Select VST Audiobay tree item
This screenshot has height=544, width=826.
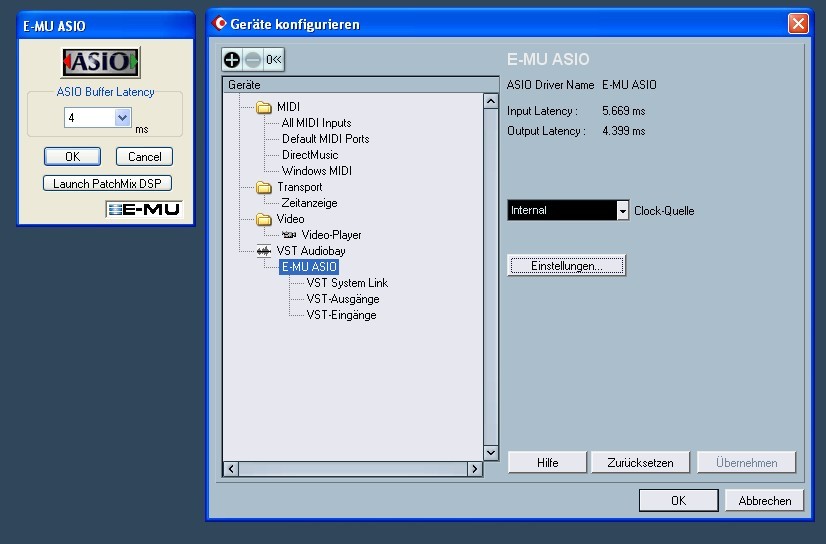tap(311, 251)
